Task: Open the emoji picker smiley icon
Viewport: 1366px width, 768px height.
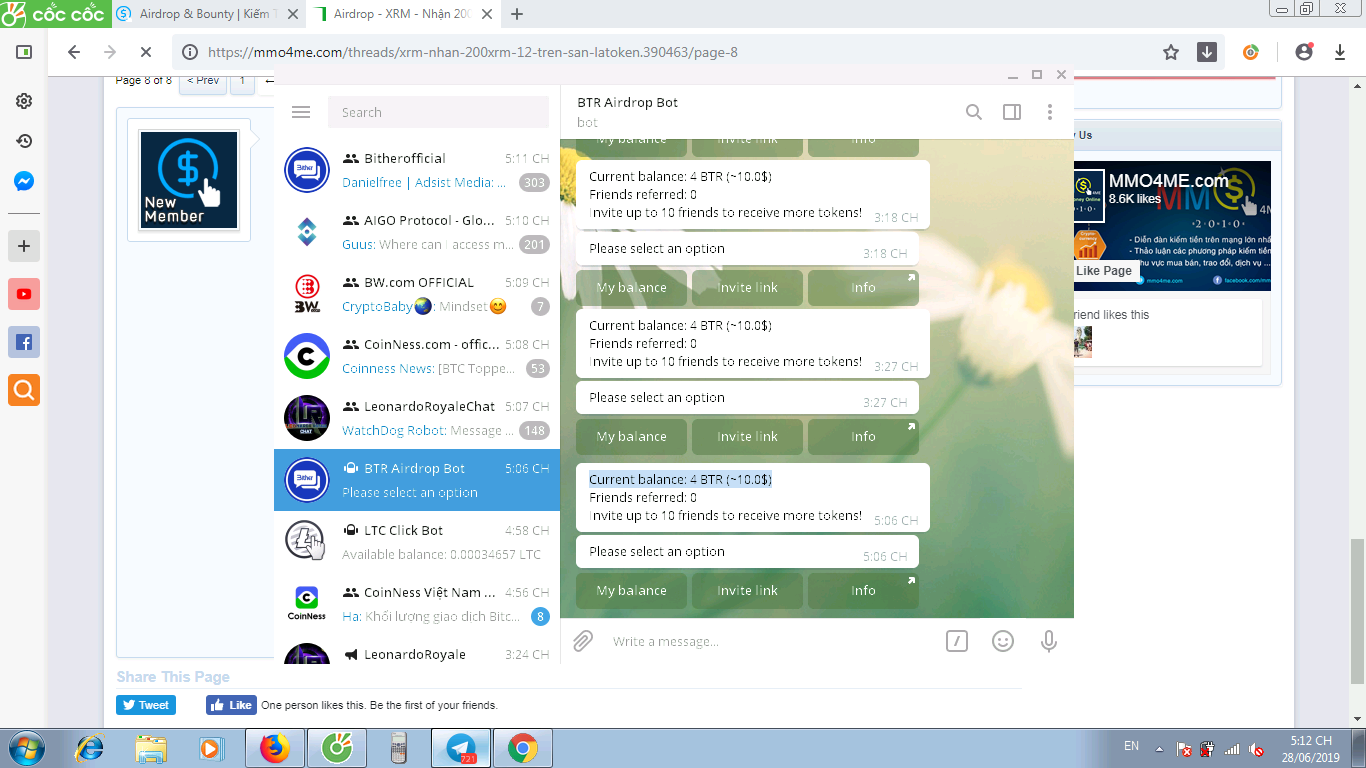Action: coord(1003,641)
